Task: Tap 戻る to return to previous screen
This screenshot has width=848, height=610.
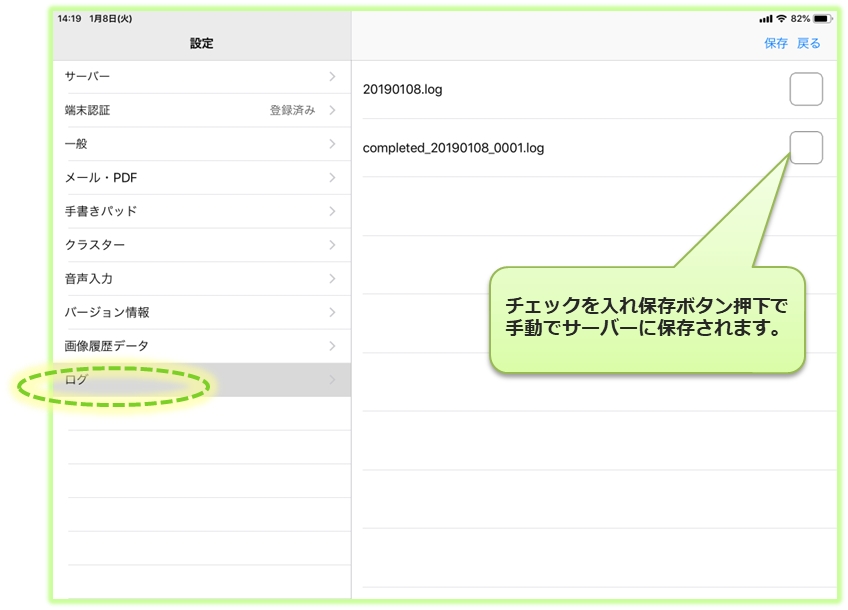Action: pos(806,43)
